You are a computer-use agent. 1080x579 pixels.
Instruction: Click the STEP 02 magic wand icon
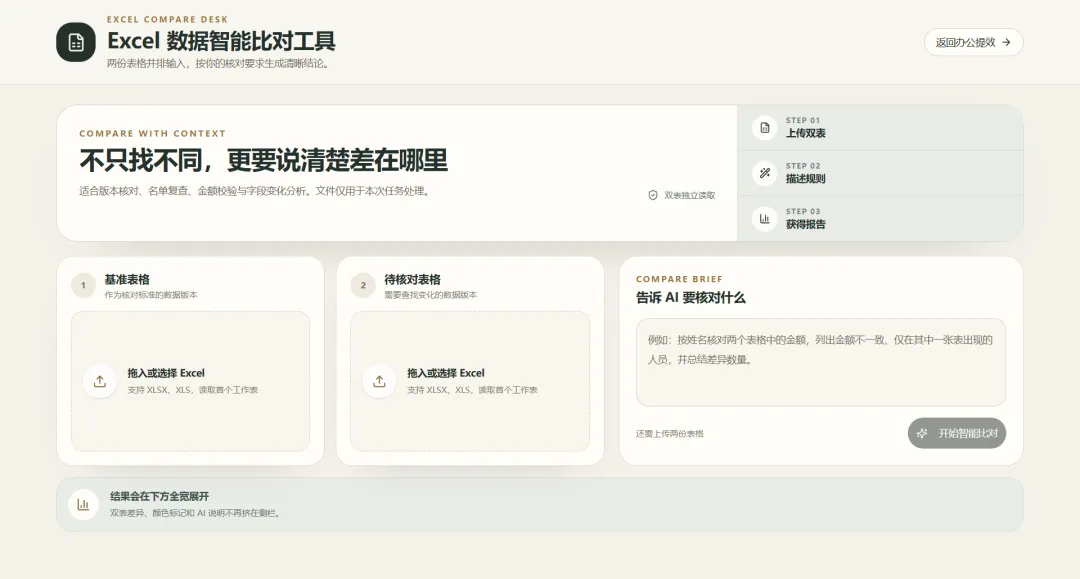tap(765, 173)
